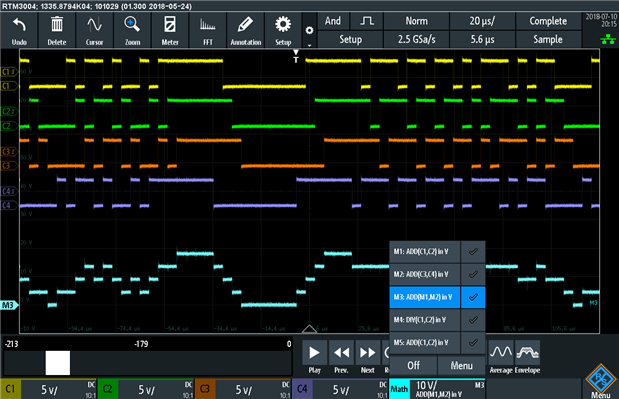Image resolution: width=619 pixels, height=399 pixels.
Task: Open Math 10 V/ scale settings
Action: [448, 389]
